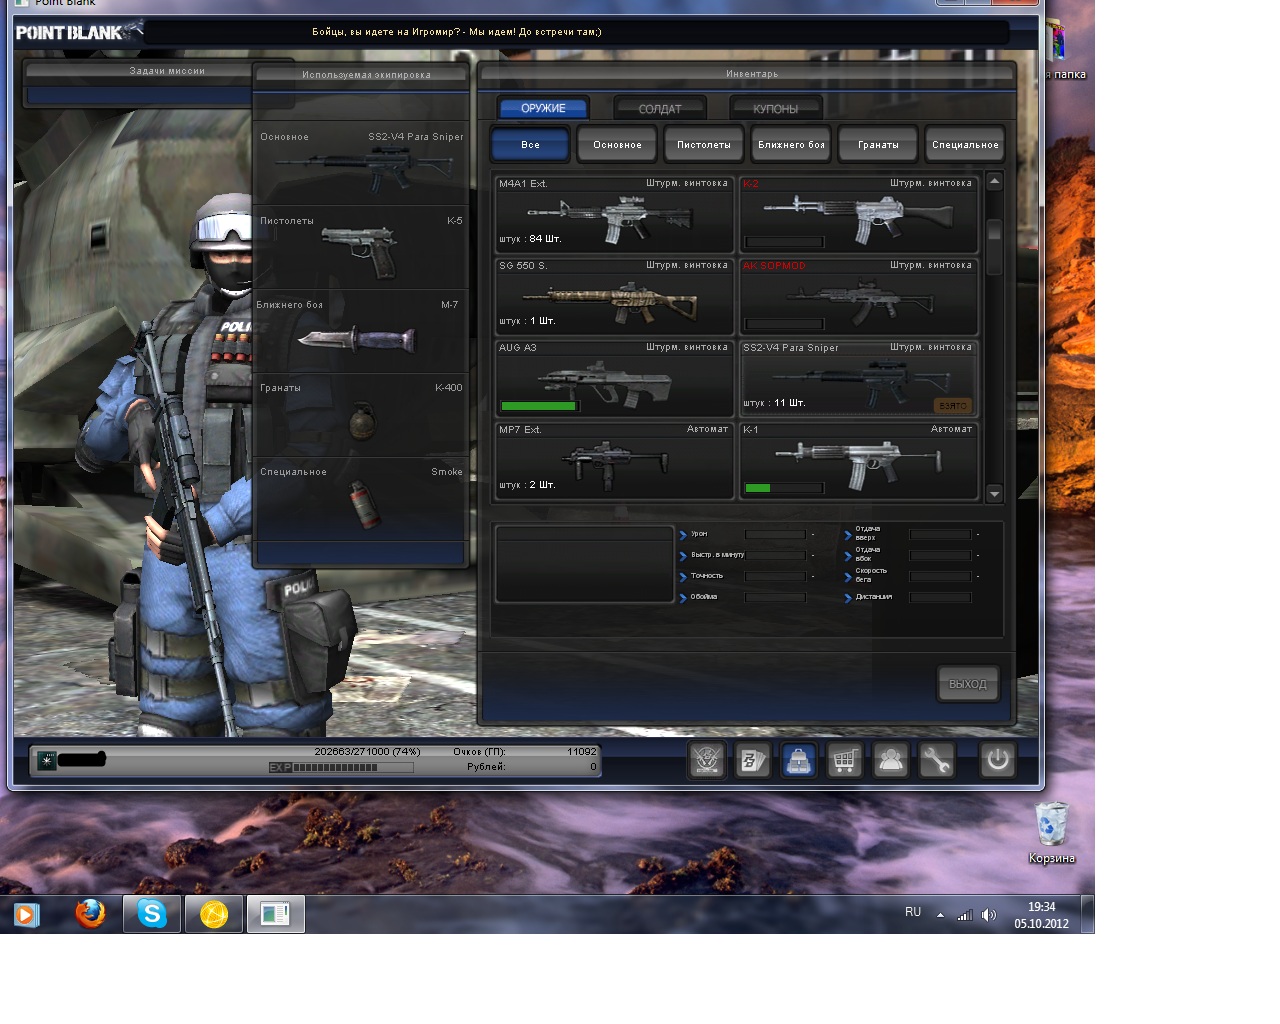Click the equipped K-5 pistol slot
Screen dimensions: 1280x1024
pos(361,249)
